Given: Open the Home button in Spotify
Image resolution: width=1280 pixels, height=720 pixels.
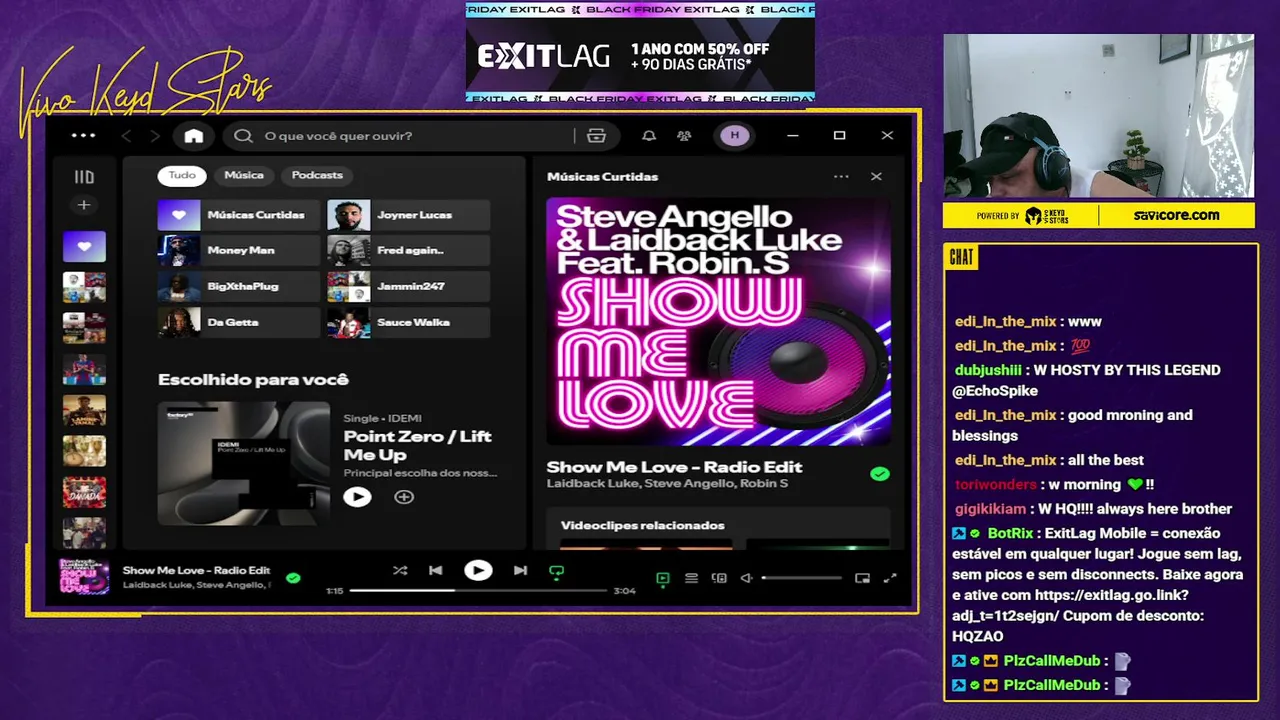Looking at the screenshot, I should pos(194,136).
